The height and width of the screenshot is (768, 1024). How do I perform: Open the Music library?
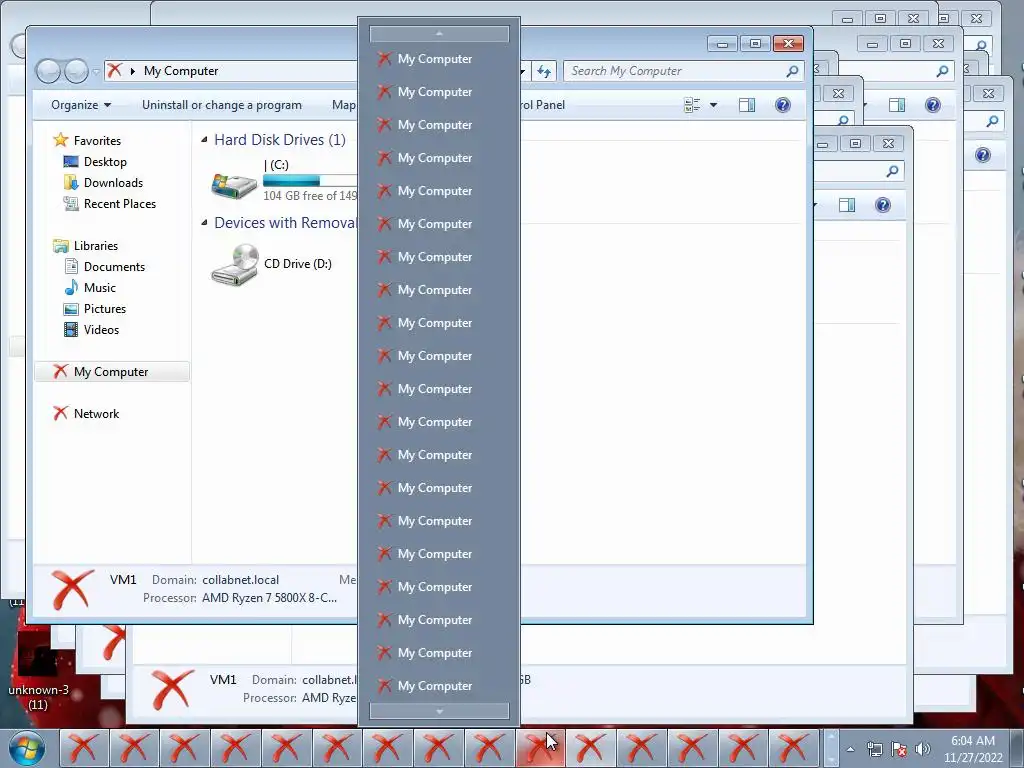pos(99,287)
